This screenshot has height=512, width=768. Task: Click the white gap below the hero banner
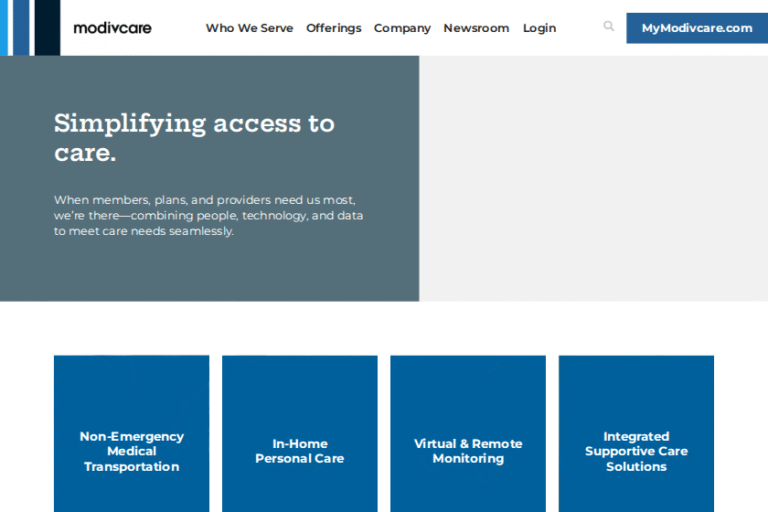point(384,328)
